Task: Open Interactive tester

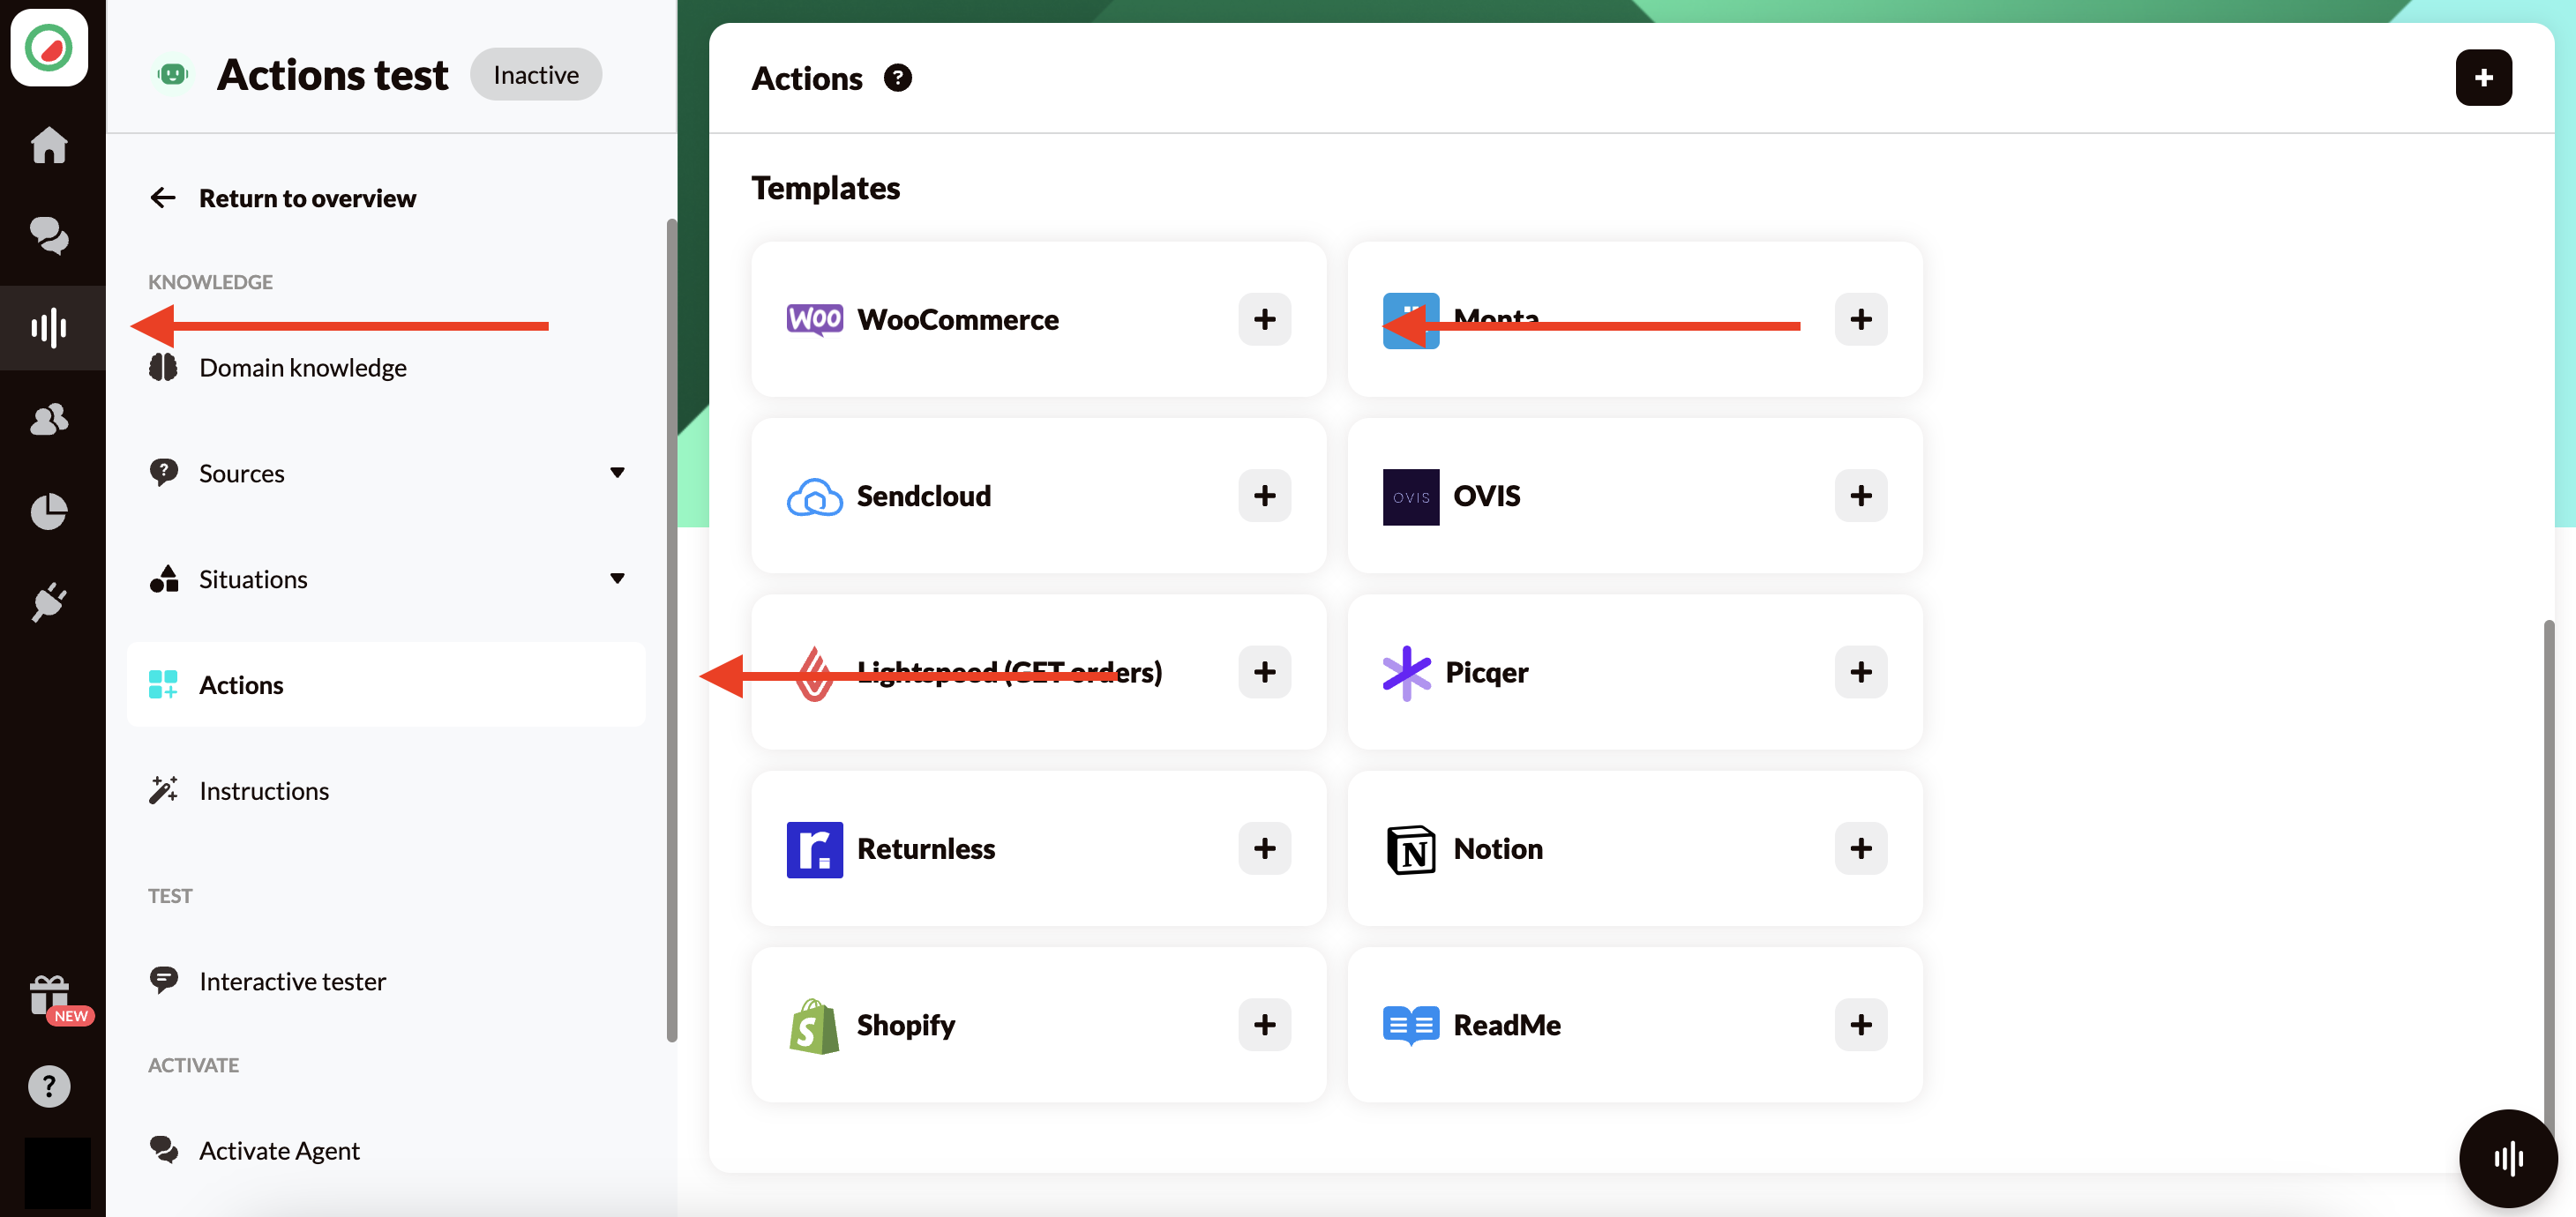Action: click(x=292, y=981)
